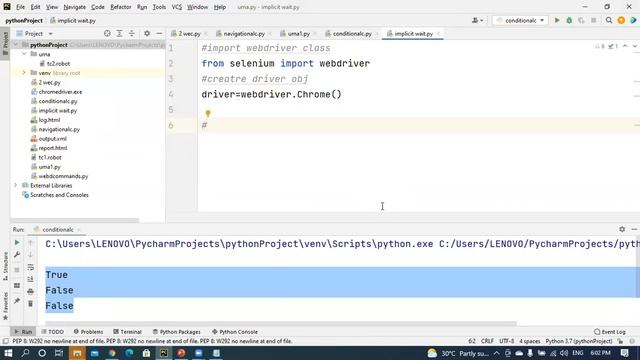Toggle the Favorites side tool window
The image size is (640, 360).
click(5, 306)
